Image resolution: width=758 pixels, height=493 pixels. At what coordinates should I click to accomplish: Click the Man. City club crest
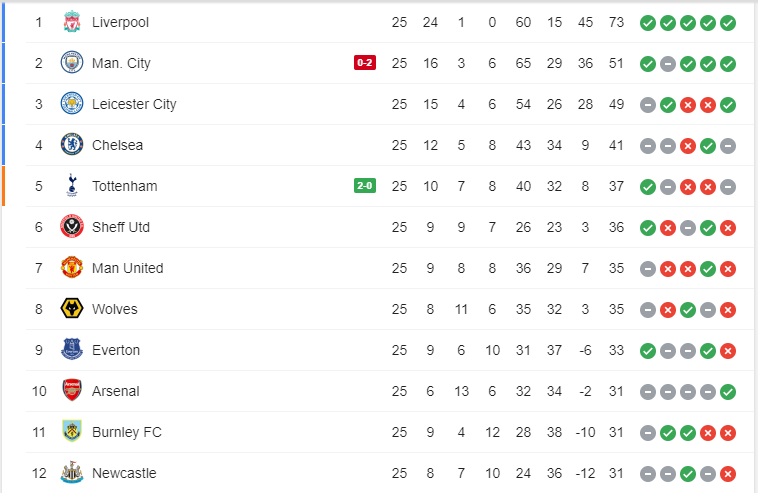coord(71,63)
